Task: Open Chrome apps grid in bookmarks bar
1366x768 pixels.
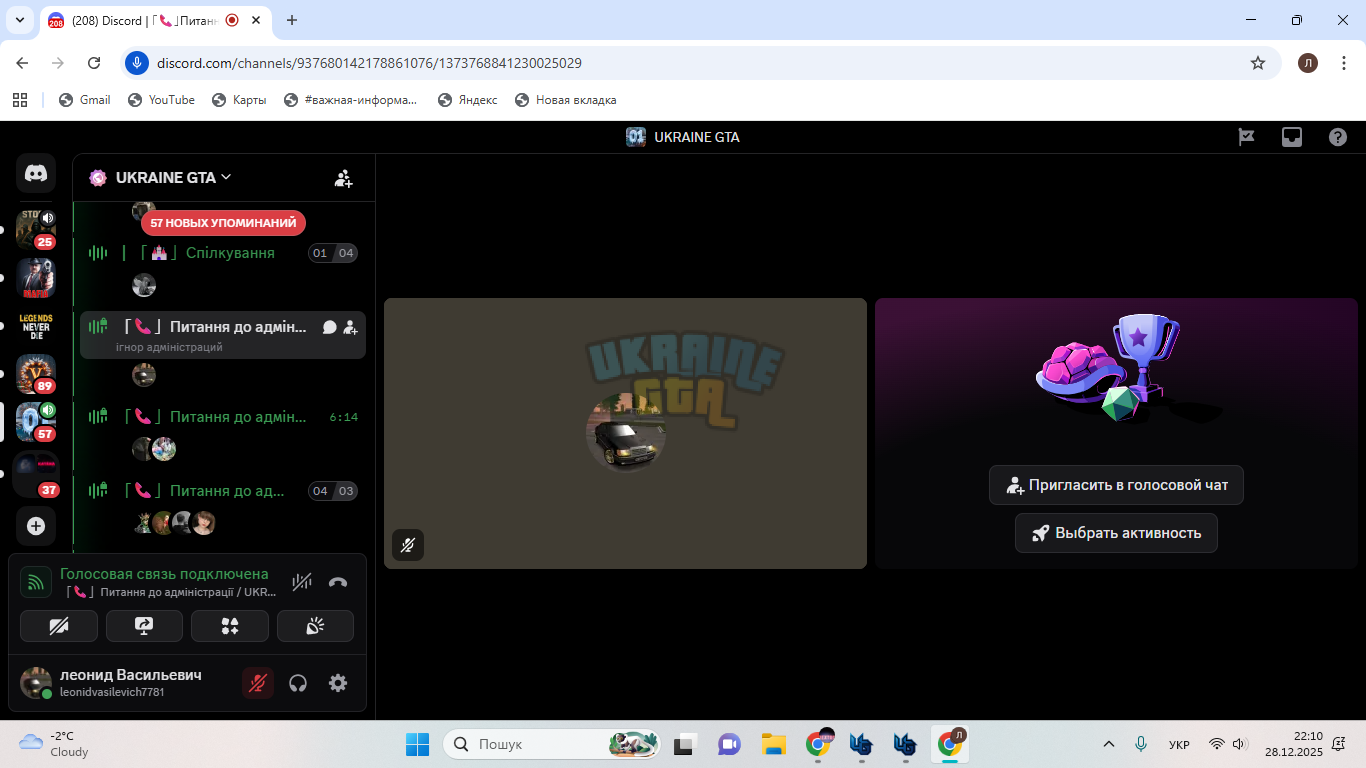Action: 19,100
